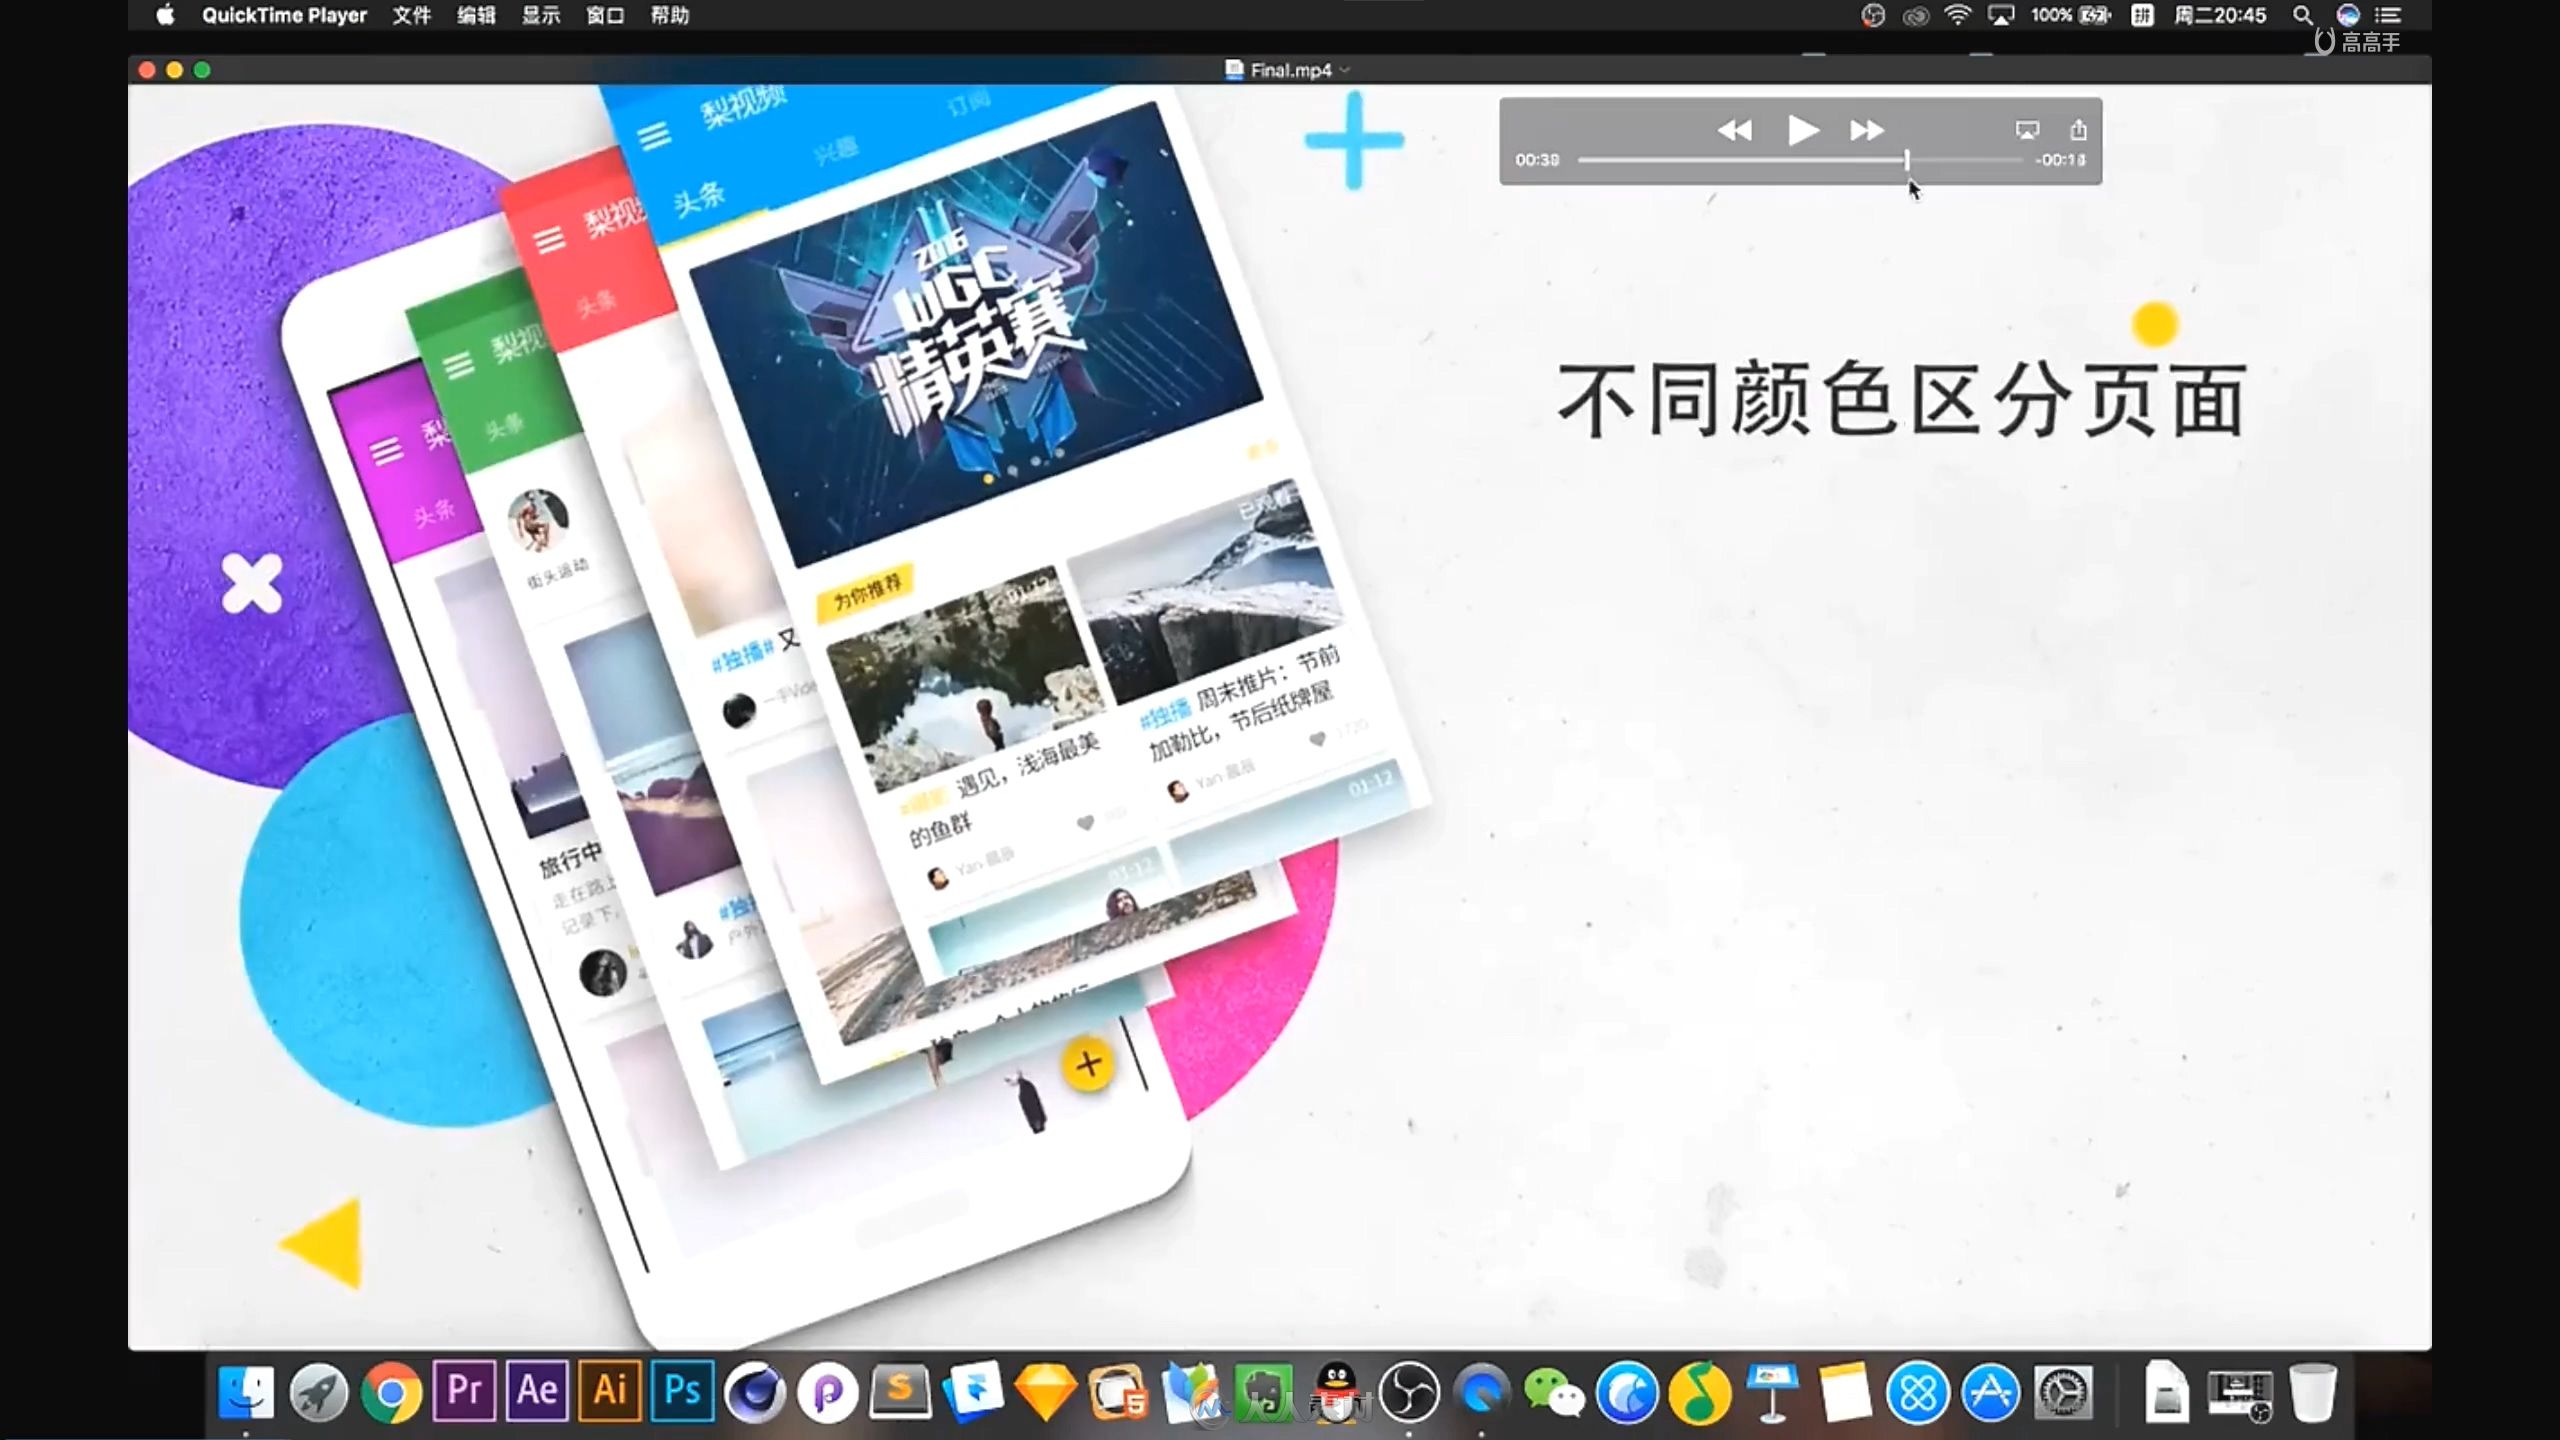
Task: Click the Hype HTML5 Dock icon
Action: point(1118,1391)
